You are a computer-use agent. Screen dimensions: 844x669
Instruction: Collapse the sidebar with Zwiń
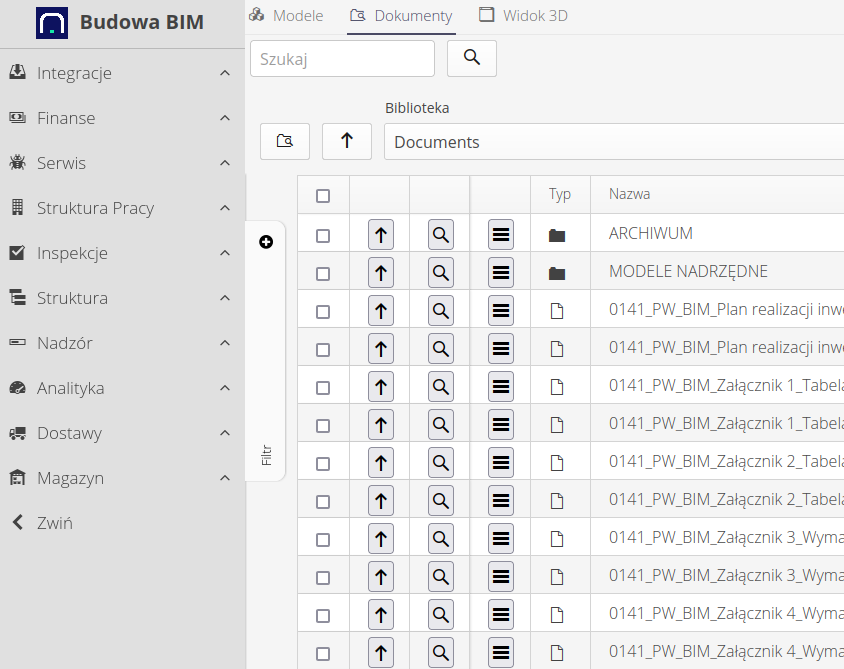54,523
